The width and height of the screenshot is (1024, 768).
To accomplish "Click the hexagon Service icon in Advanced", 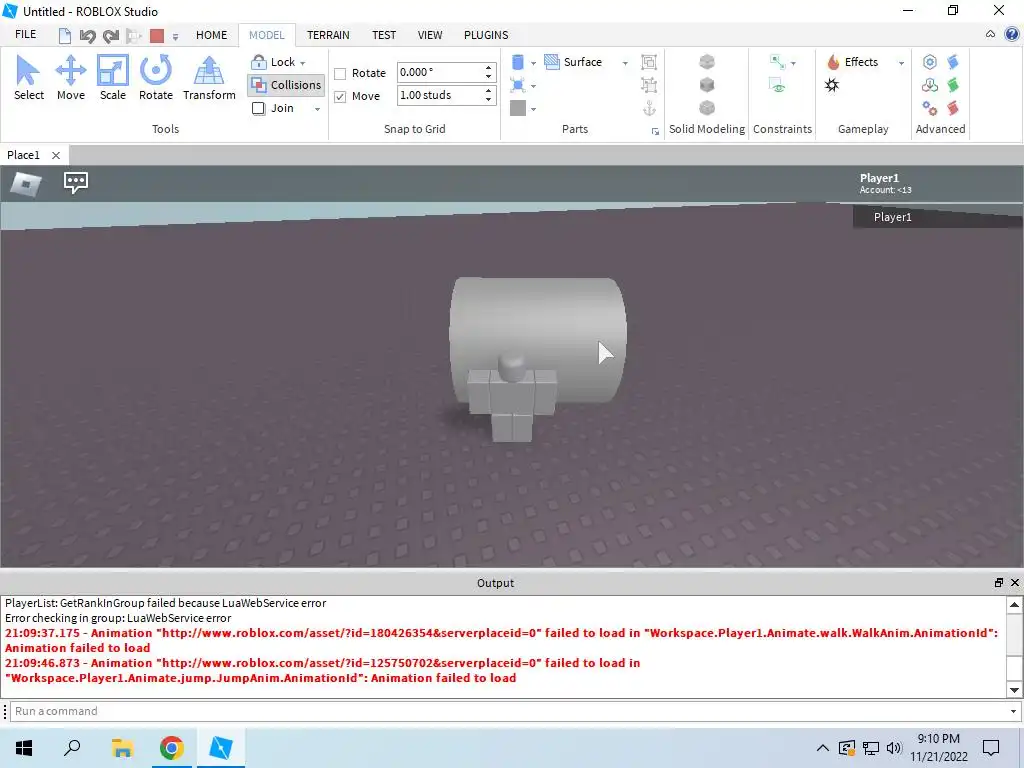I will [x=930, y=62].
